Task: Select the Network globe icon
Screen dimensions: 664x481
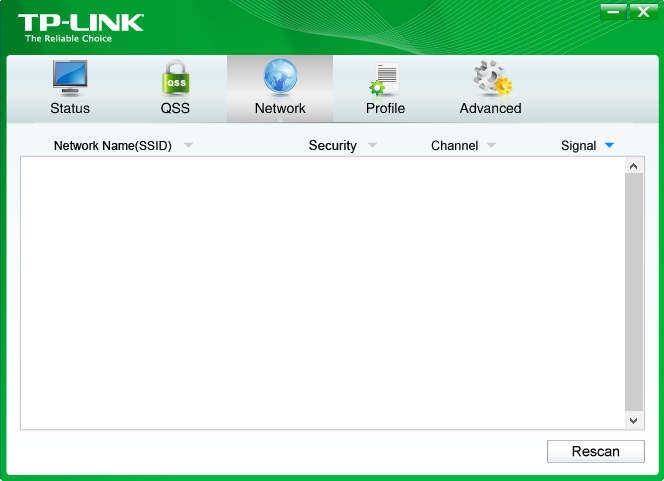Action: point(280,76)
